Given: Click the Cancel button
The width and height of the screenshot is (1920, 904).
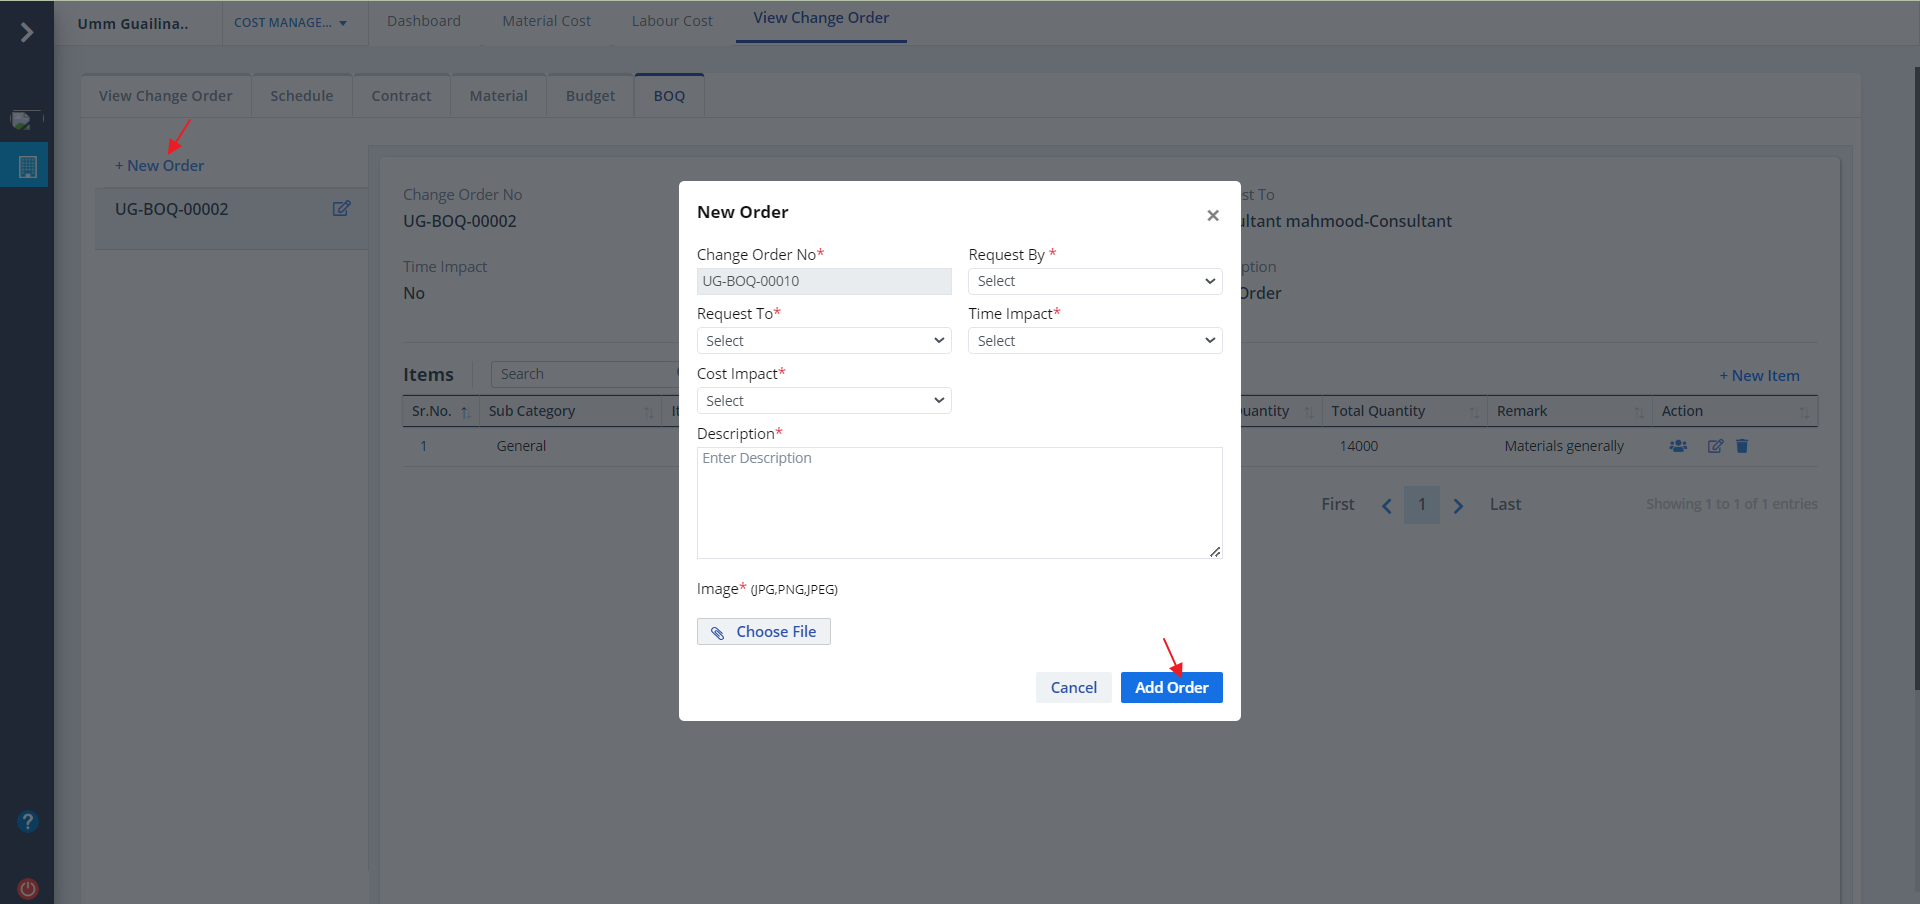Looking at the screenshot, I should (1073, 688).
